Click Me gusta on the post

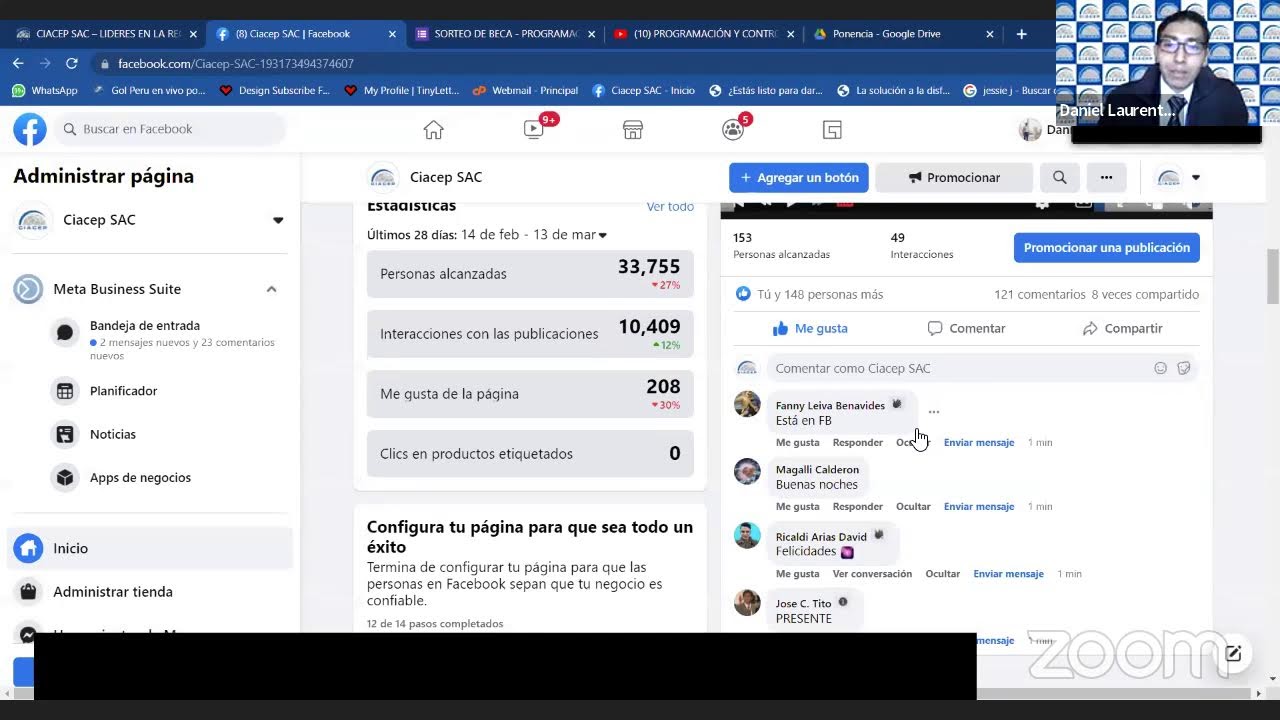810,328
